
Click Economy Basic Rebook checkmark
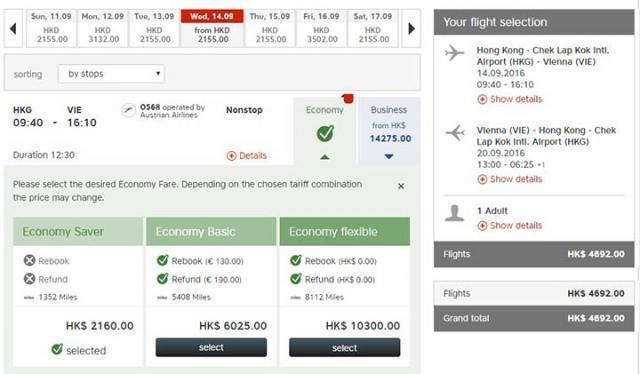[x=162, y=260]
